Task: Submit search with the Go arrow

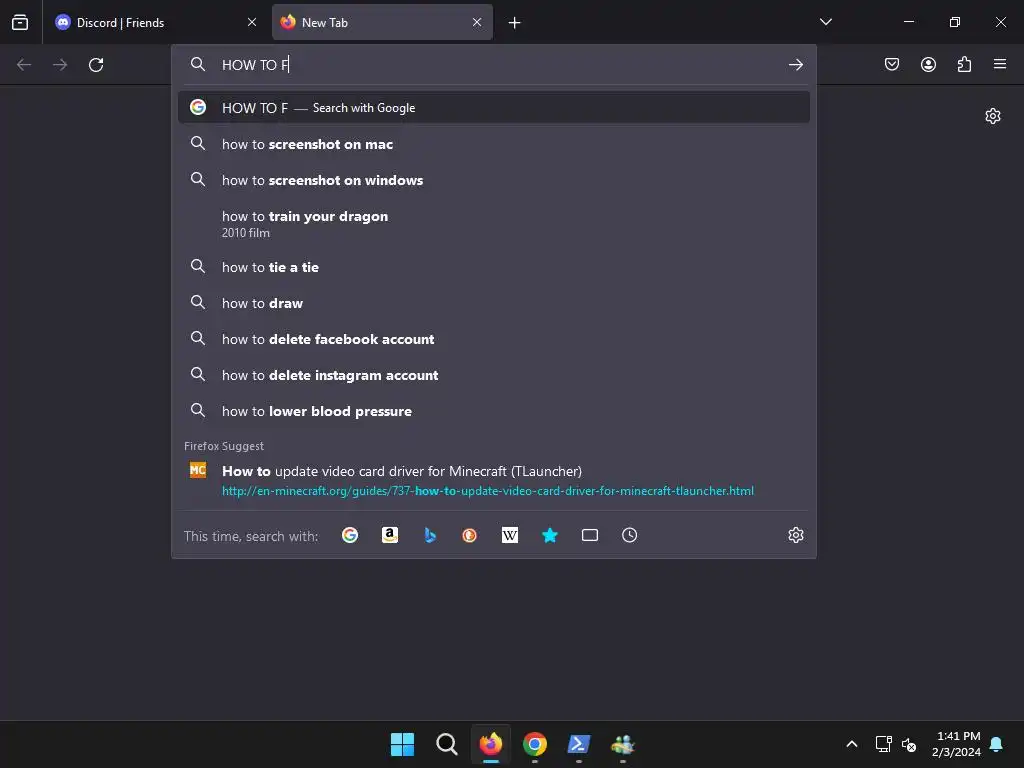Action: click(x=795, y=65)
